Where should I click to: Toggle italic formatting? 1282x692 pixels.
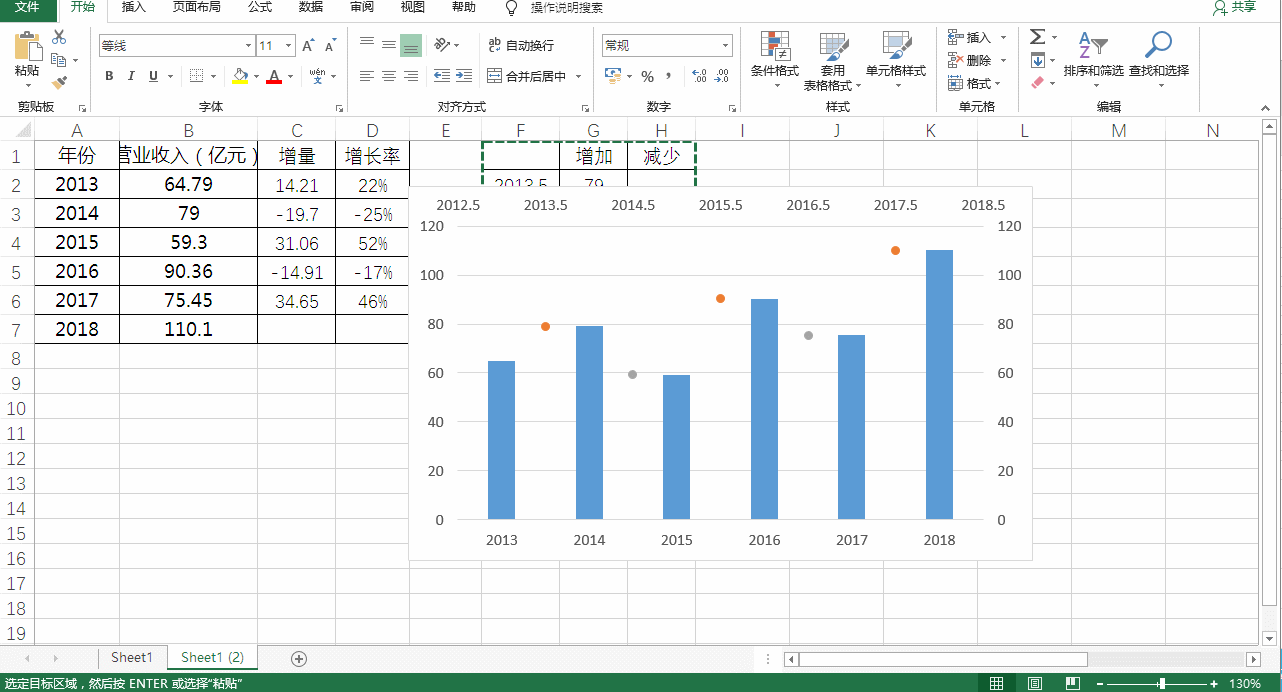pos(131,76)
